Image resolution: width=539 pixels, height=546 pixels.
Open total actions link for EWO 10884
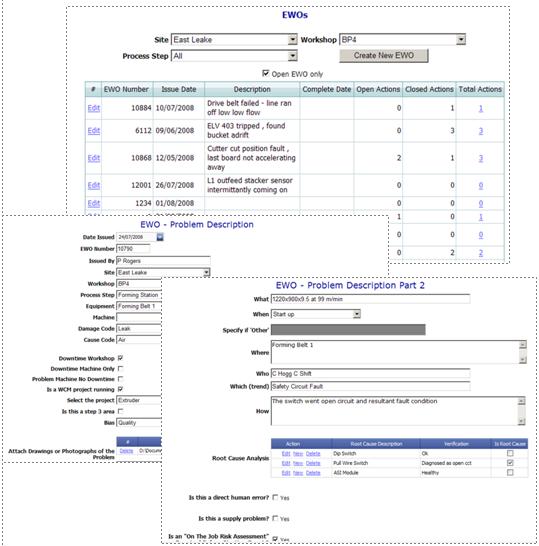[x=481, y=108]
